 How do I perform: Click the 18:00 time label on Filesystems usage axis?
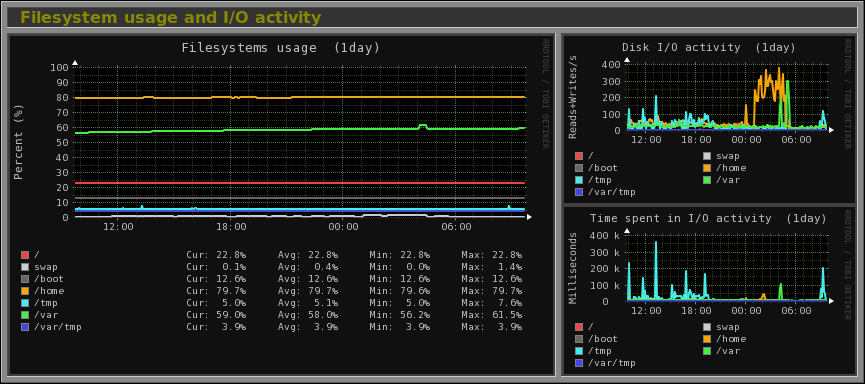pyautogui.click(x=231, y=227)
